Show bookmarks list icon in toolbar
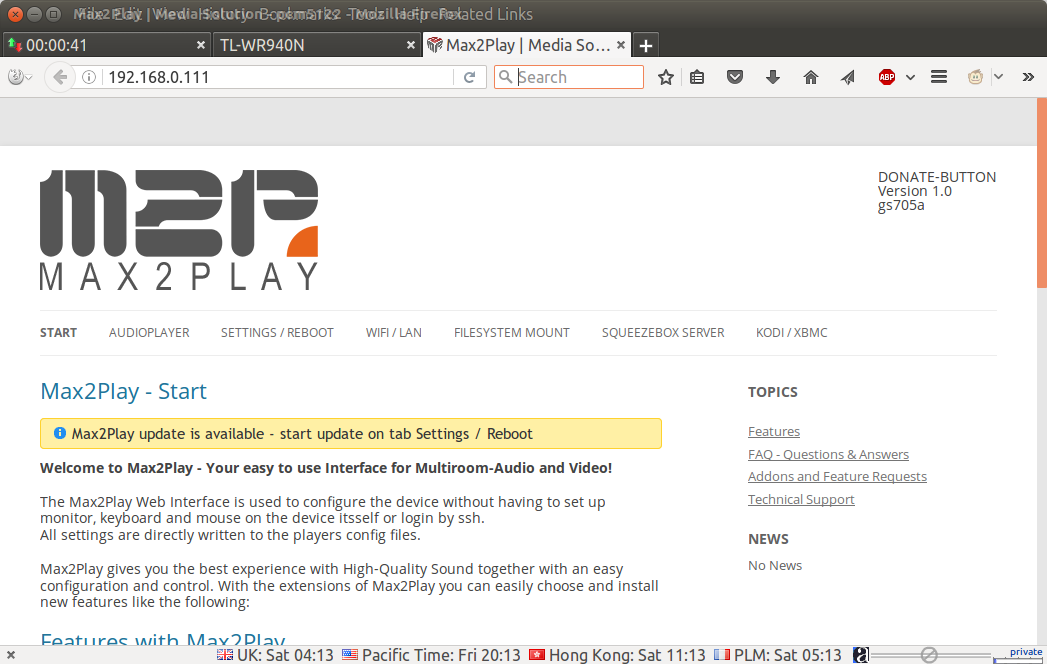 click(x=697, y=77)
